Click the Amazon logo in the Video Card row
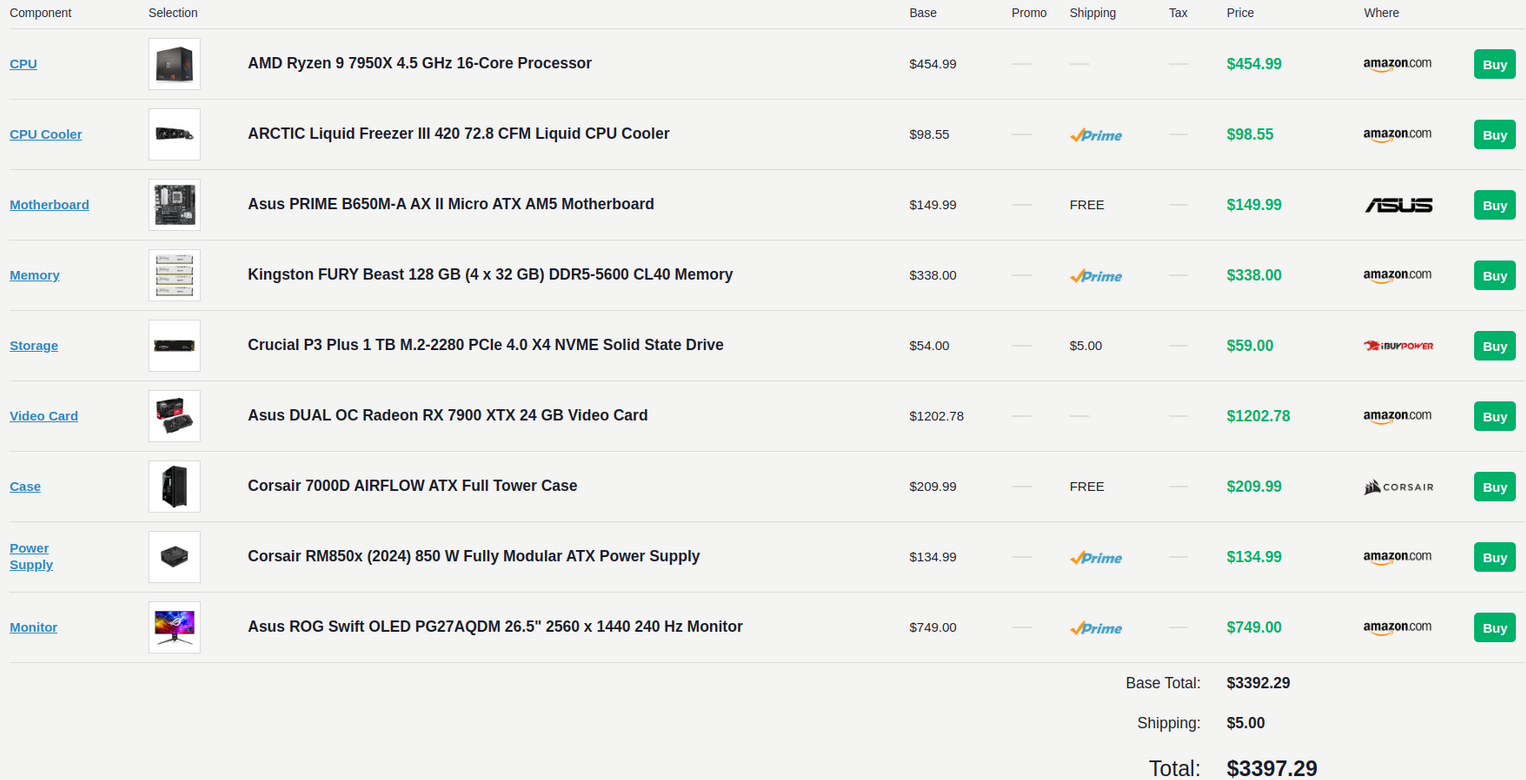The image size is (1526, 780). coord(1397,416)
